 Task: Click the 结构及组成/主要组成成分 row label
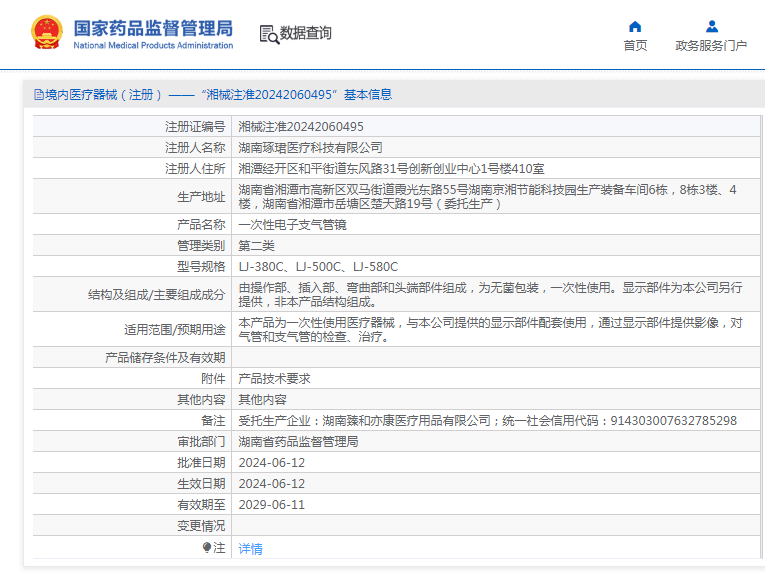(x=157, y=295)
